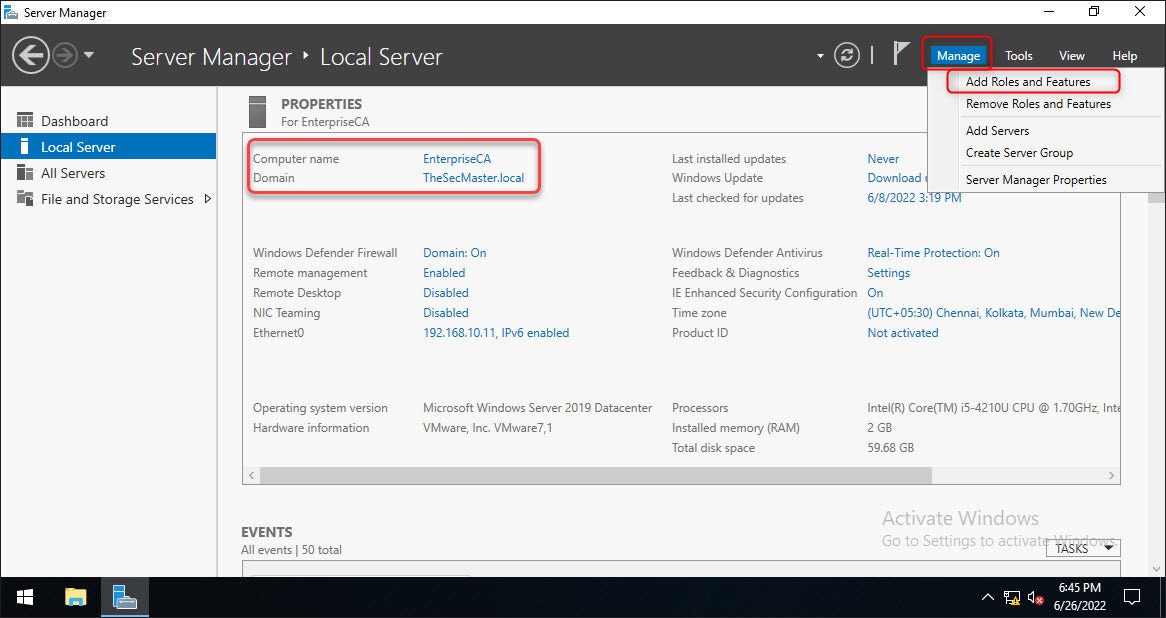Open the navigation history dropdown arrow
This screenshot has width=1166, height=618.
pyautogui.click(x=88, y=55)
